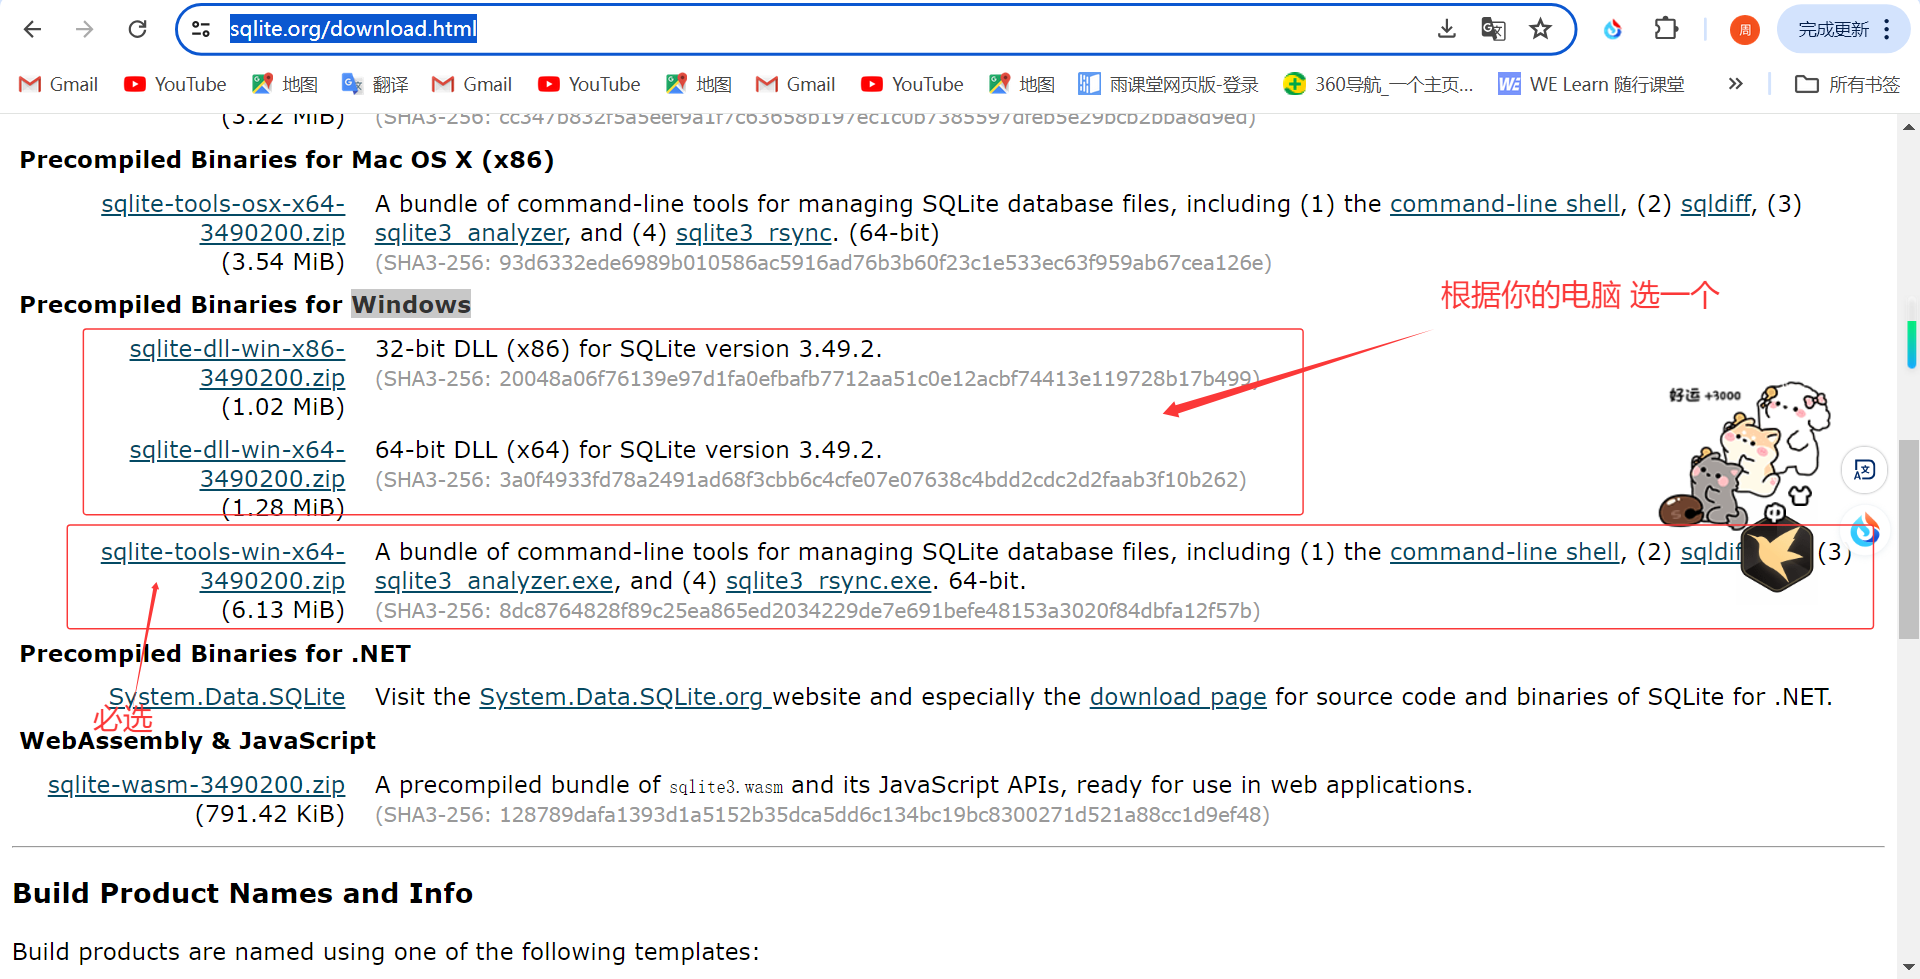Click the Google Translate icon in address bar
This screenshot has height=979, width=1920.
tap(1493, 29)
